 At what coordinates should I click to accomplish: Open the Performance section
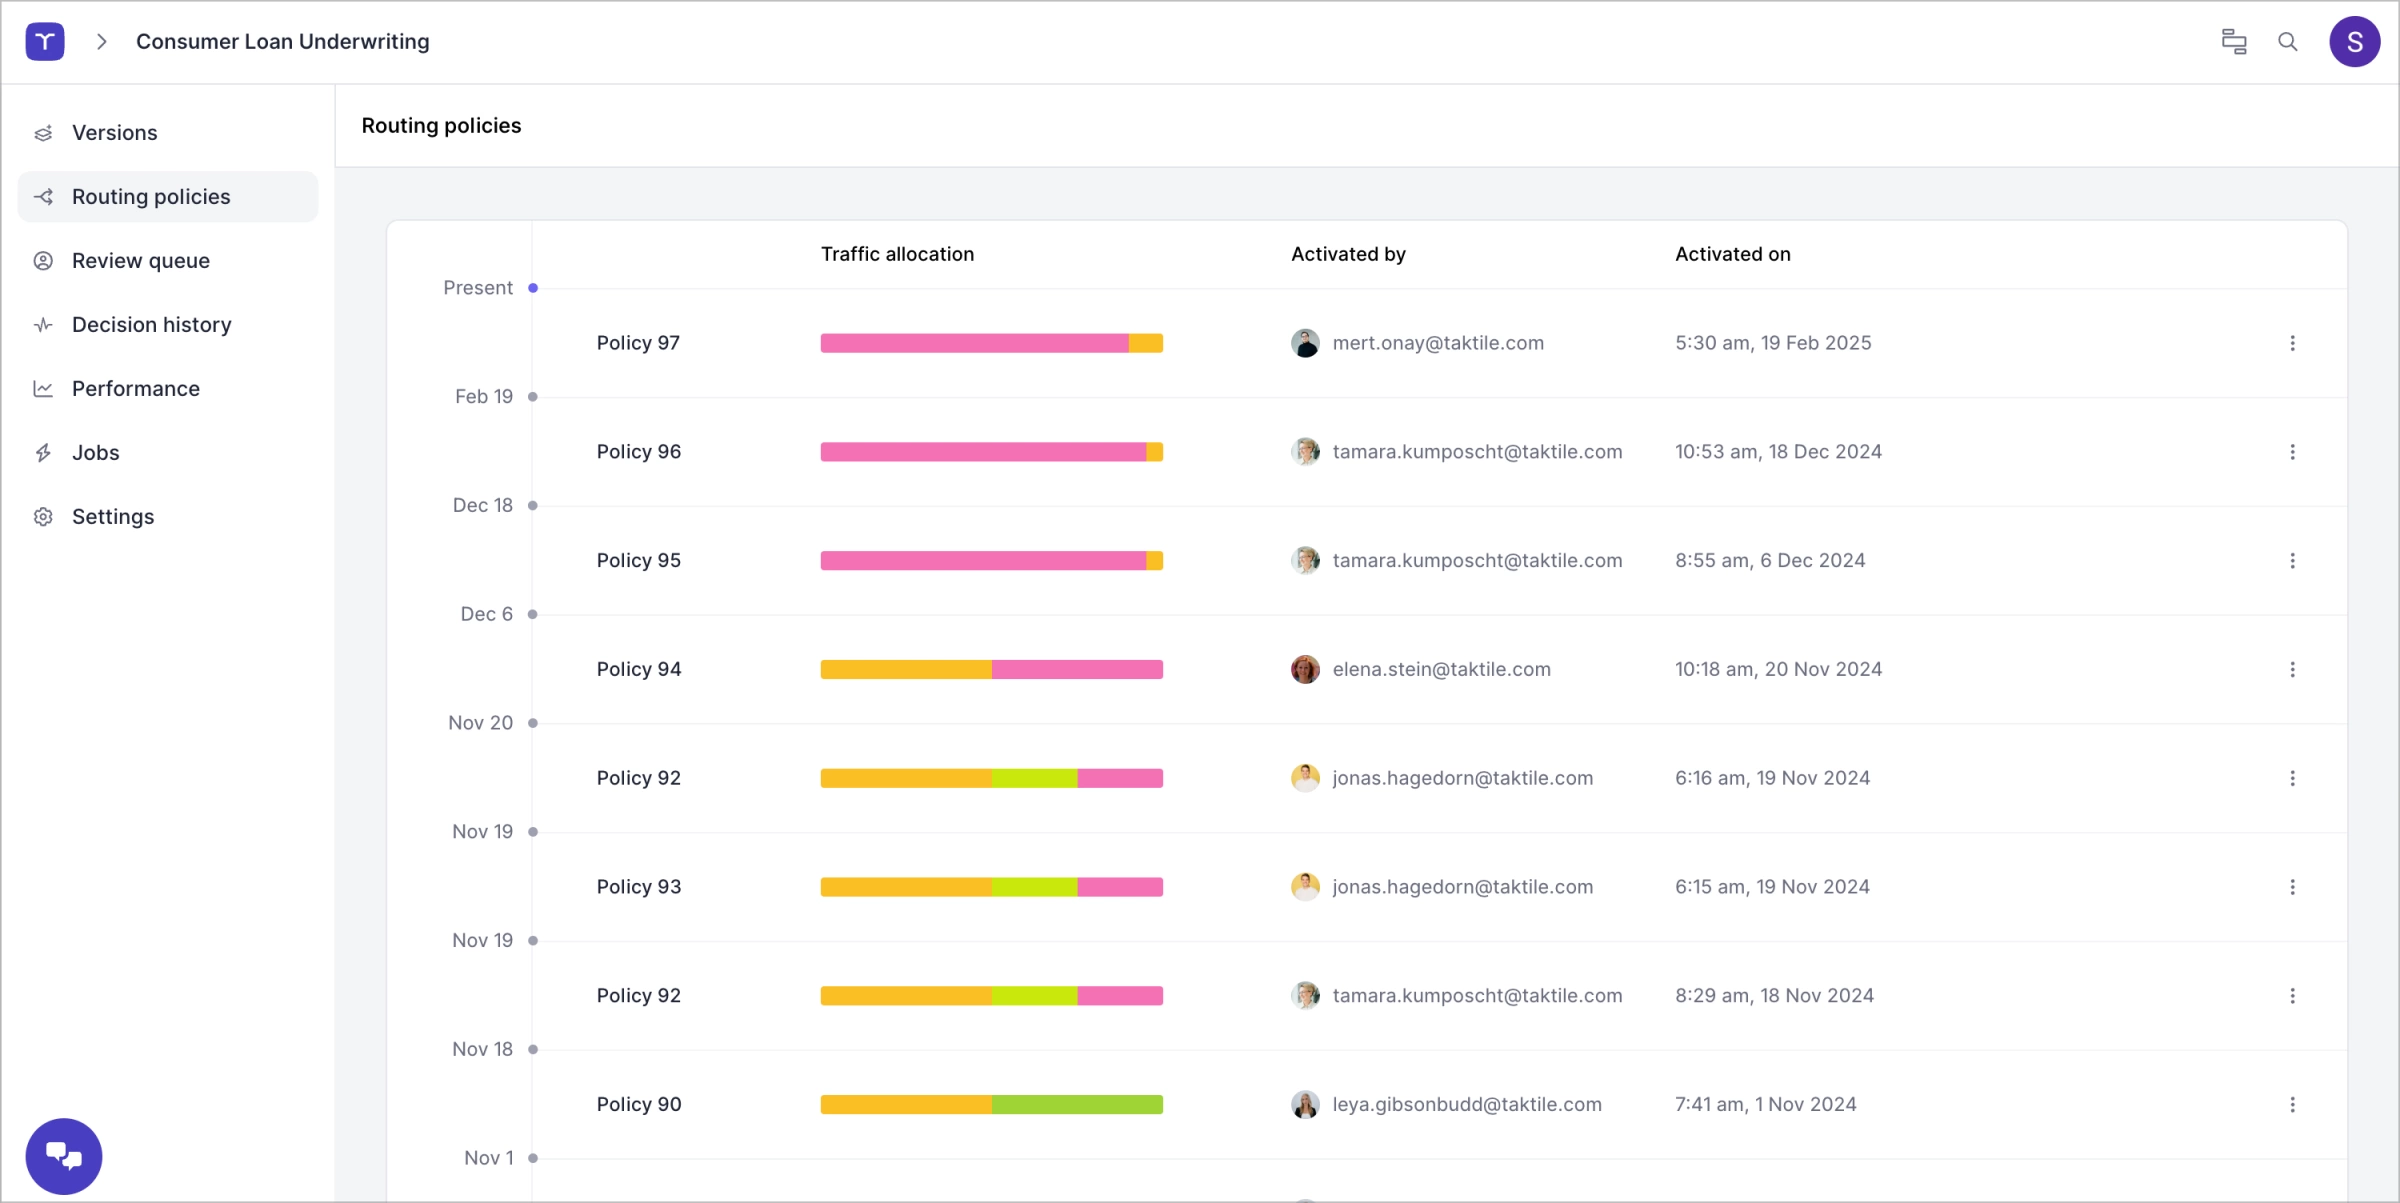135,389
